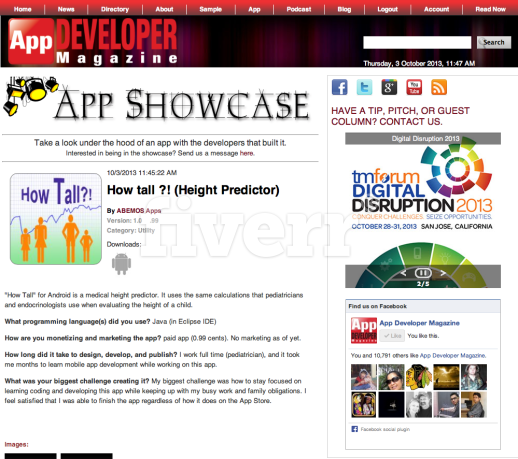
Task: Open the Home menu item
Action: [x=23, y=9]
